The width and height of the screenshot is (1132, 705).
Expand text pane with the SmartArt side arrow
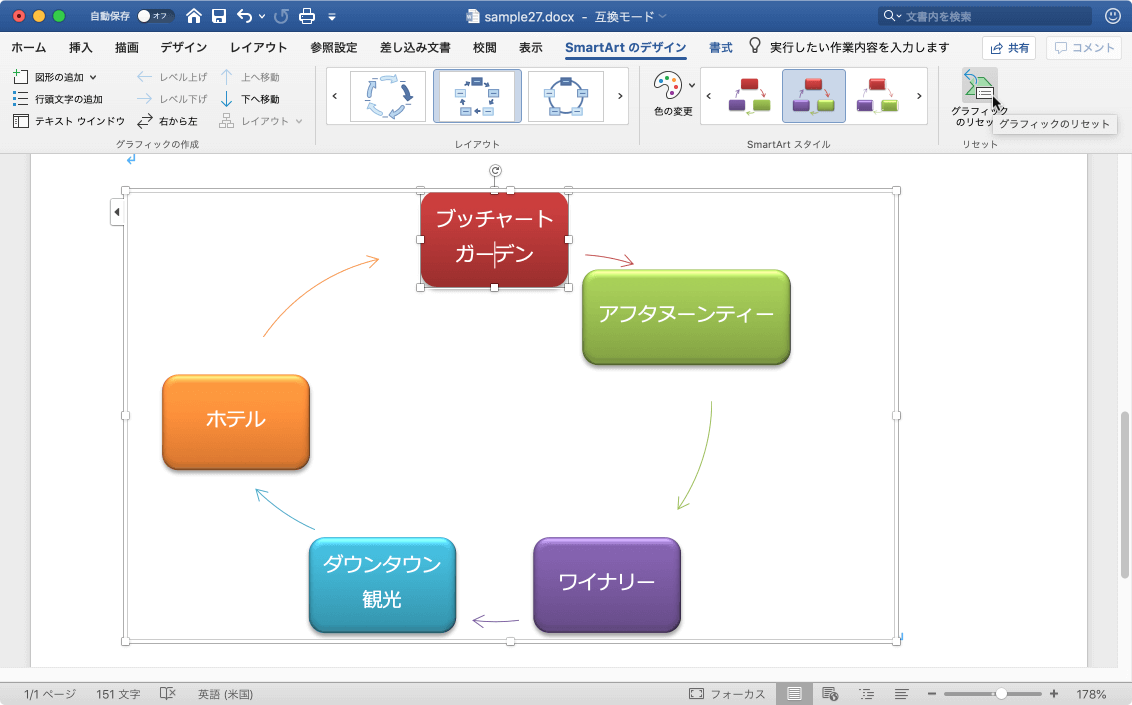pyautogui.click(x=117, y=212)
